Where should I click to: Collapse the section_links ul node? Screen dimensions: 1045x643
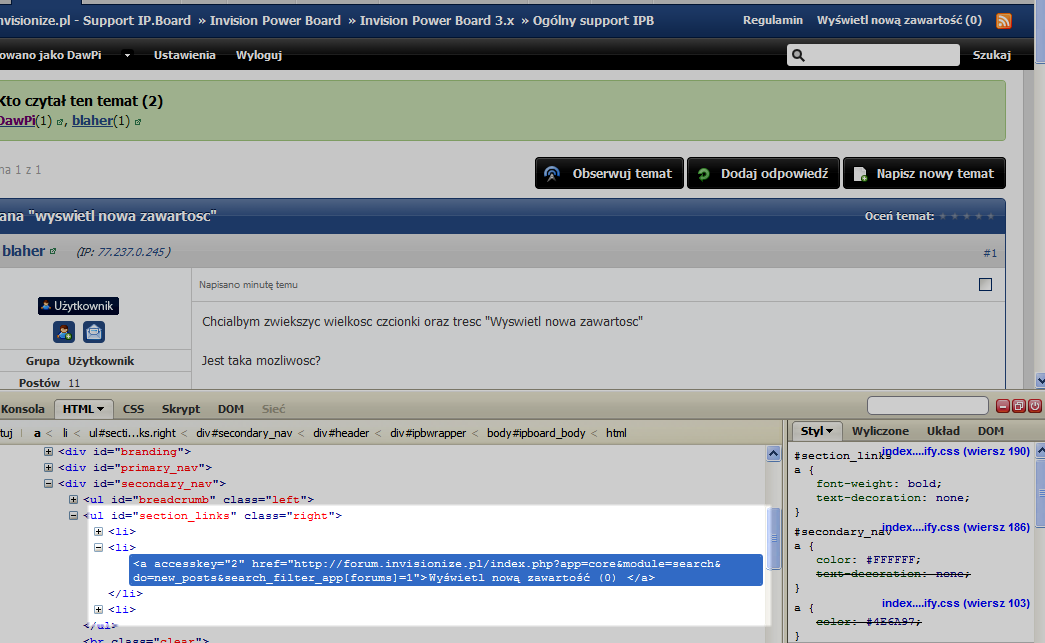tap(73, 516)
